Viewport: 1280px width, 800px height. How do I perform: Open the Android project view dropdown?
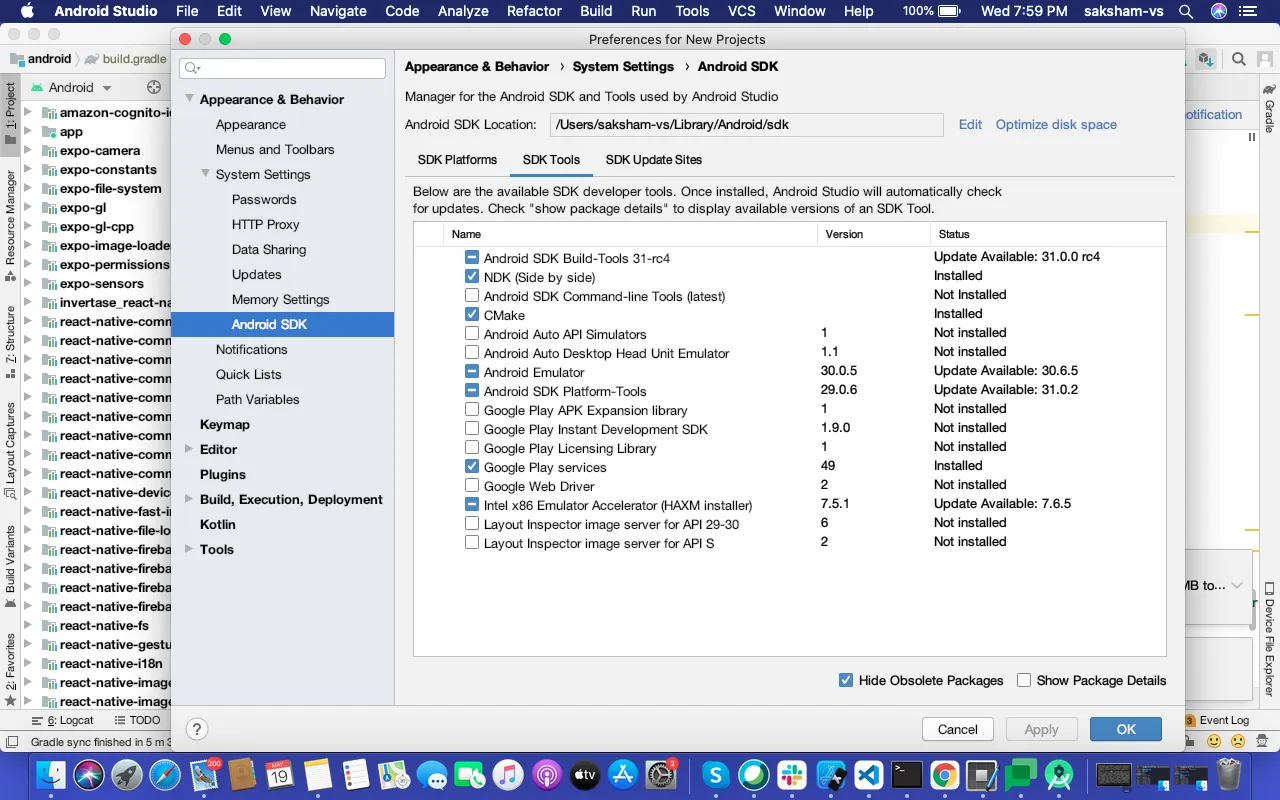coord(70,87)
